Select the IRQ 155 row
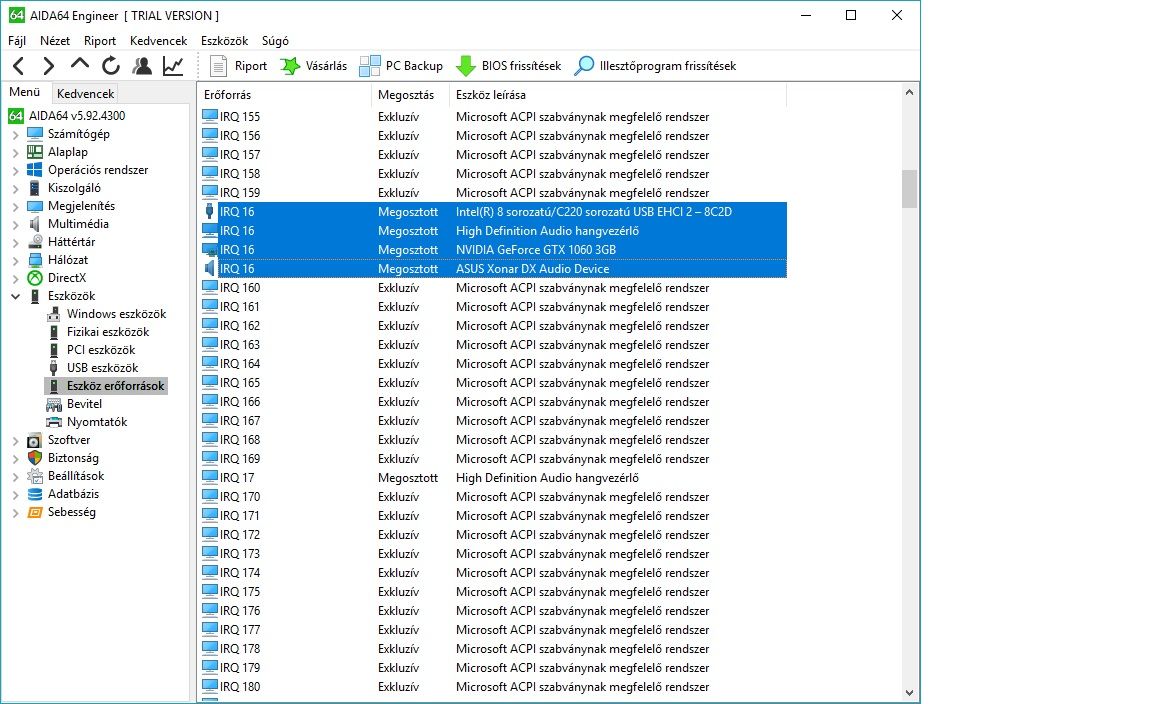Viewport: 1152px width, 704px height. [x=493, y=117]
